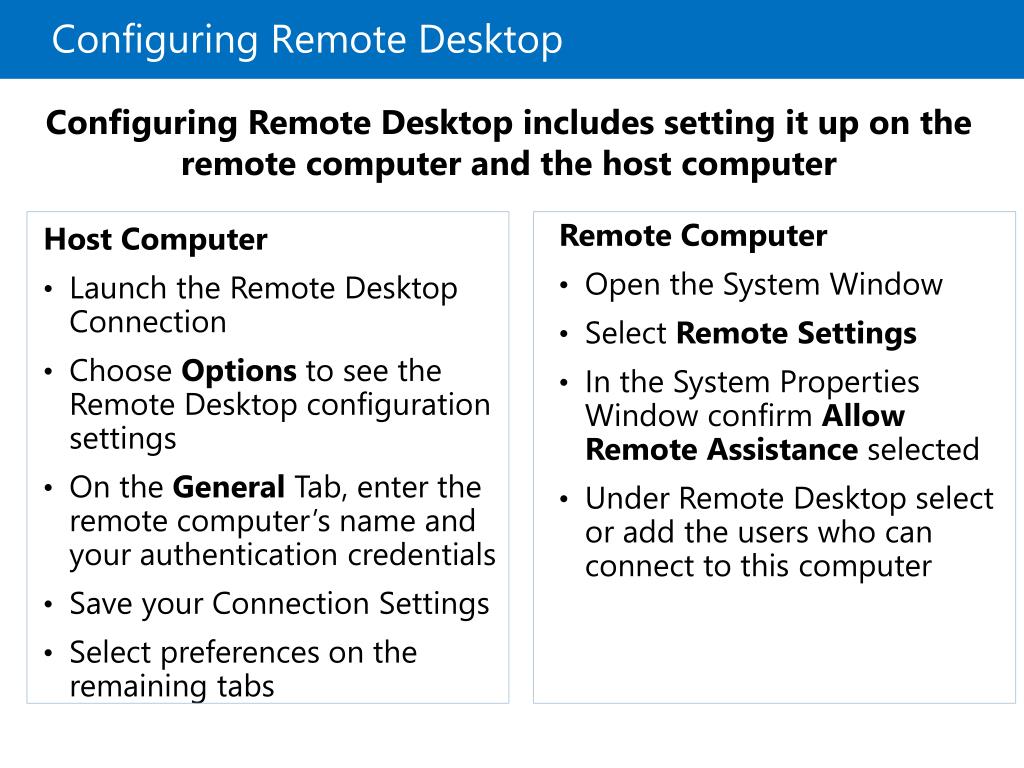
Task: Click 'your authentication credentials' line
Action: click(282, 556)
